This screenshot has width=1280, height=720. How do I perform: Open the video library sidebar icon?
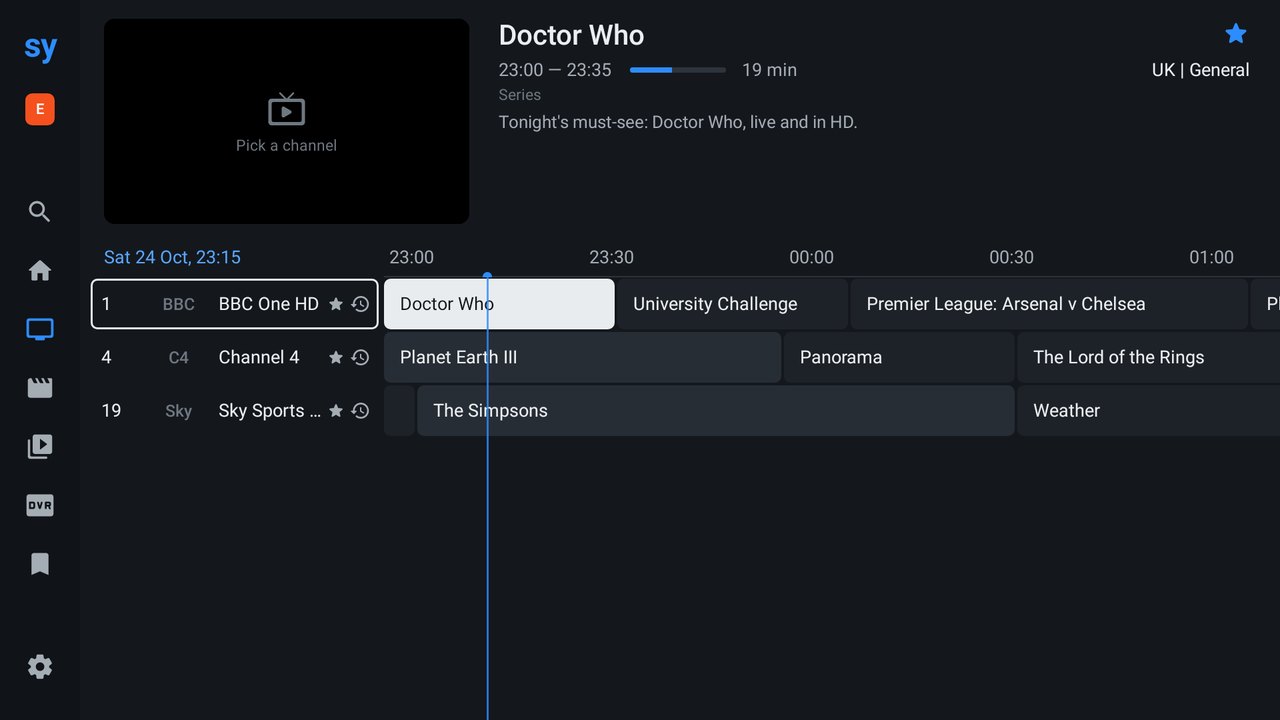pyautogui.click(x=40, y=446)
